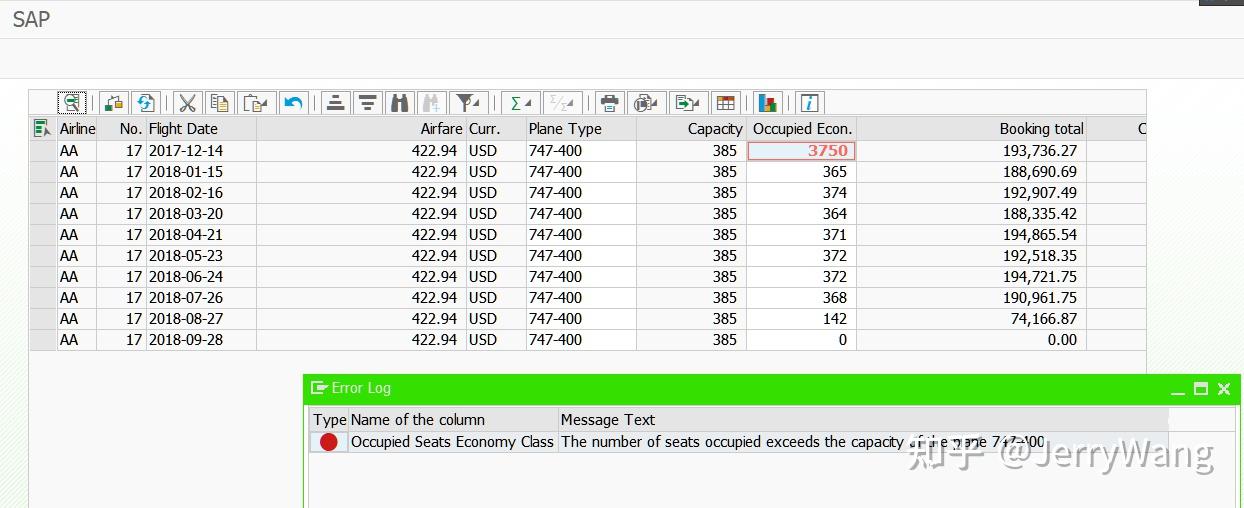Open the Paste options button
The height and width of the screenshot is (508, 1244).
click(x=257, y=102)
